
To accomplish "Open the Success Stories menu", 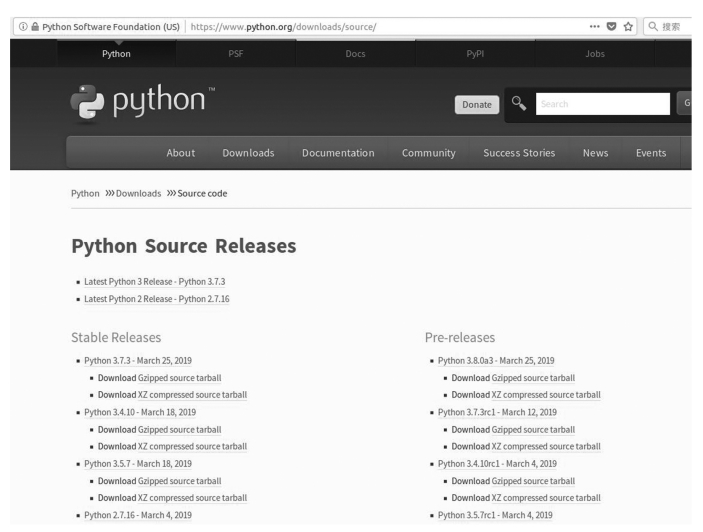I will point(519,153).
